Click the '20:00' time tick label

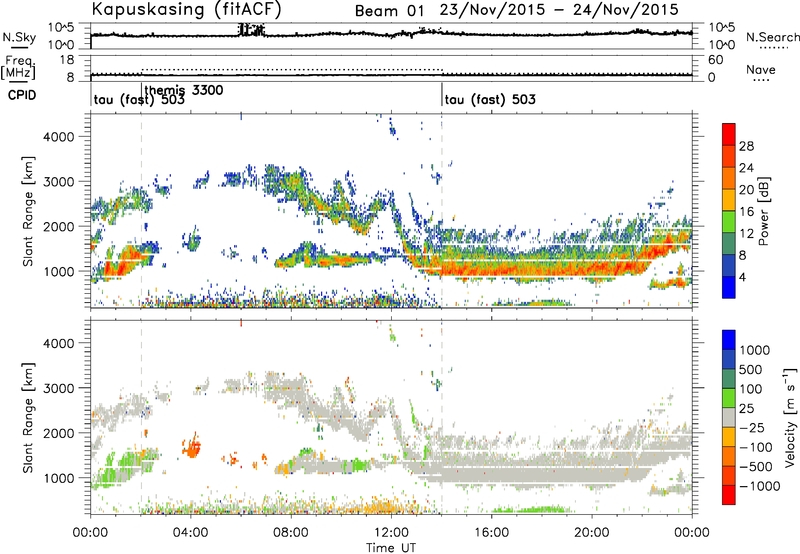pos(591,533)
